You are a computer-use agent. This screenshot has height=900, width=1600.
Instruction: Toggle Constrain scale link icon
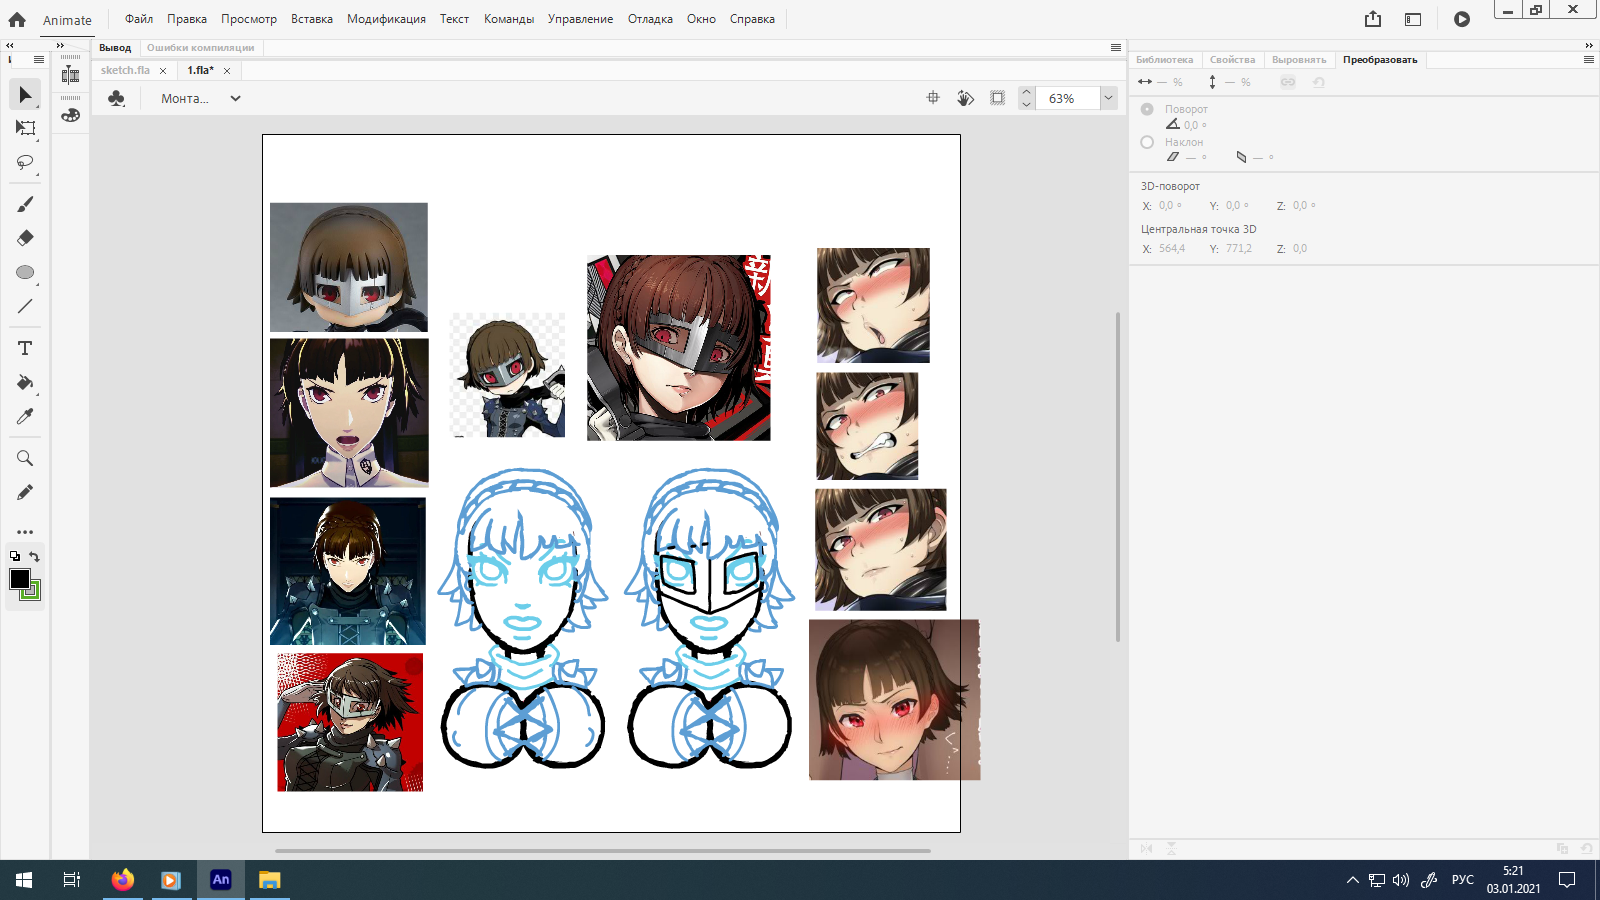point(1288,82)
